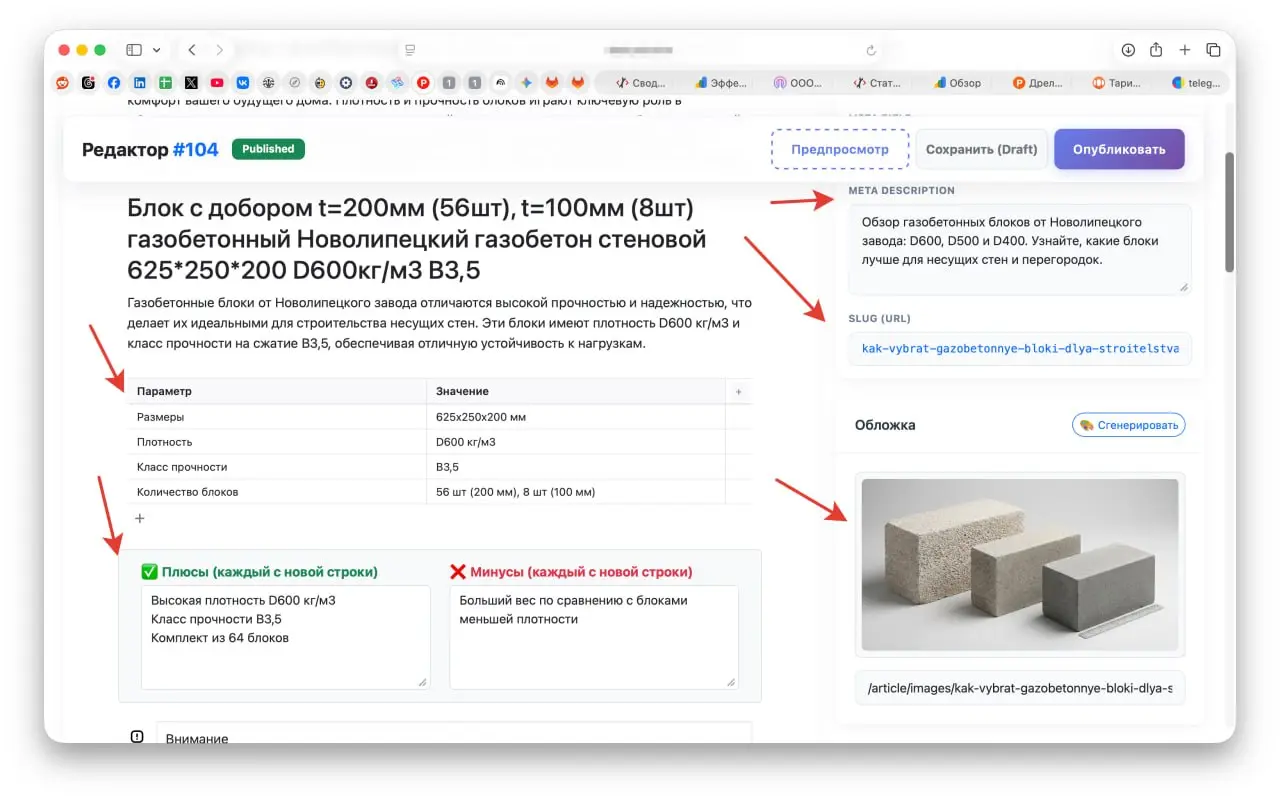Screen dimensions: 1280x801
Task: Click the Сгенерировать cover button
Action: click(1128, 425)
